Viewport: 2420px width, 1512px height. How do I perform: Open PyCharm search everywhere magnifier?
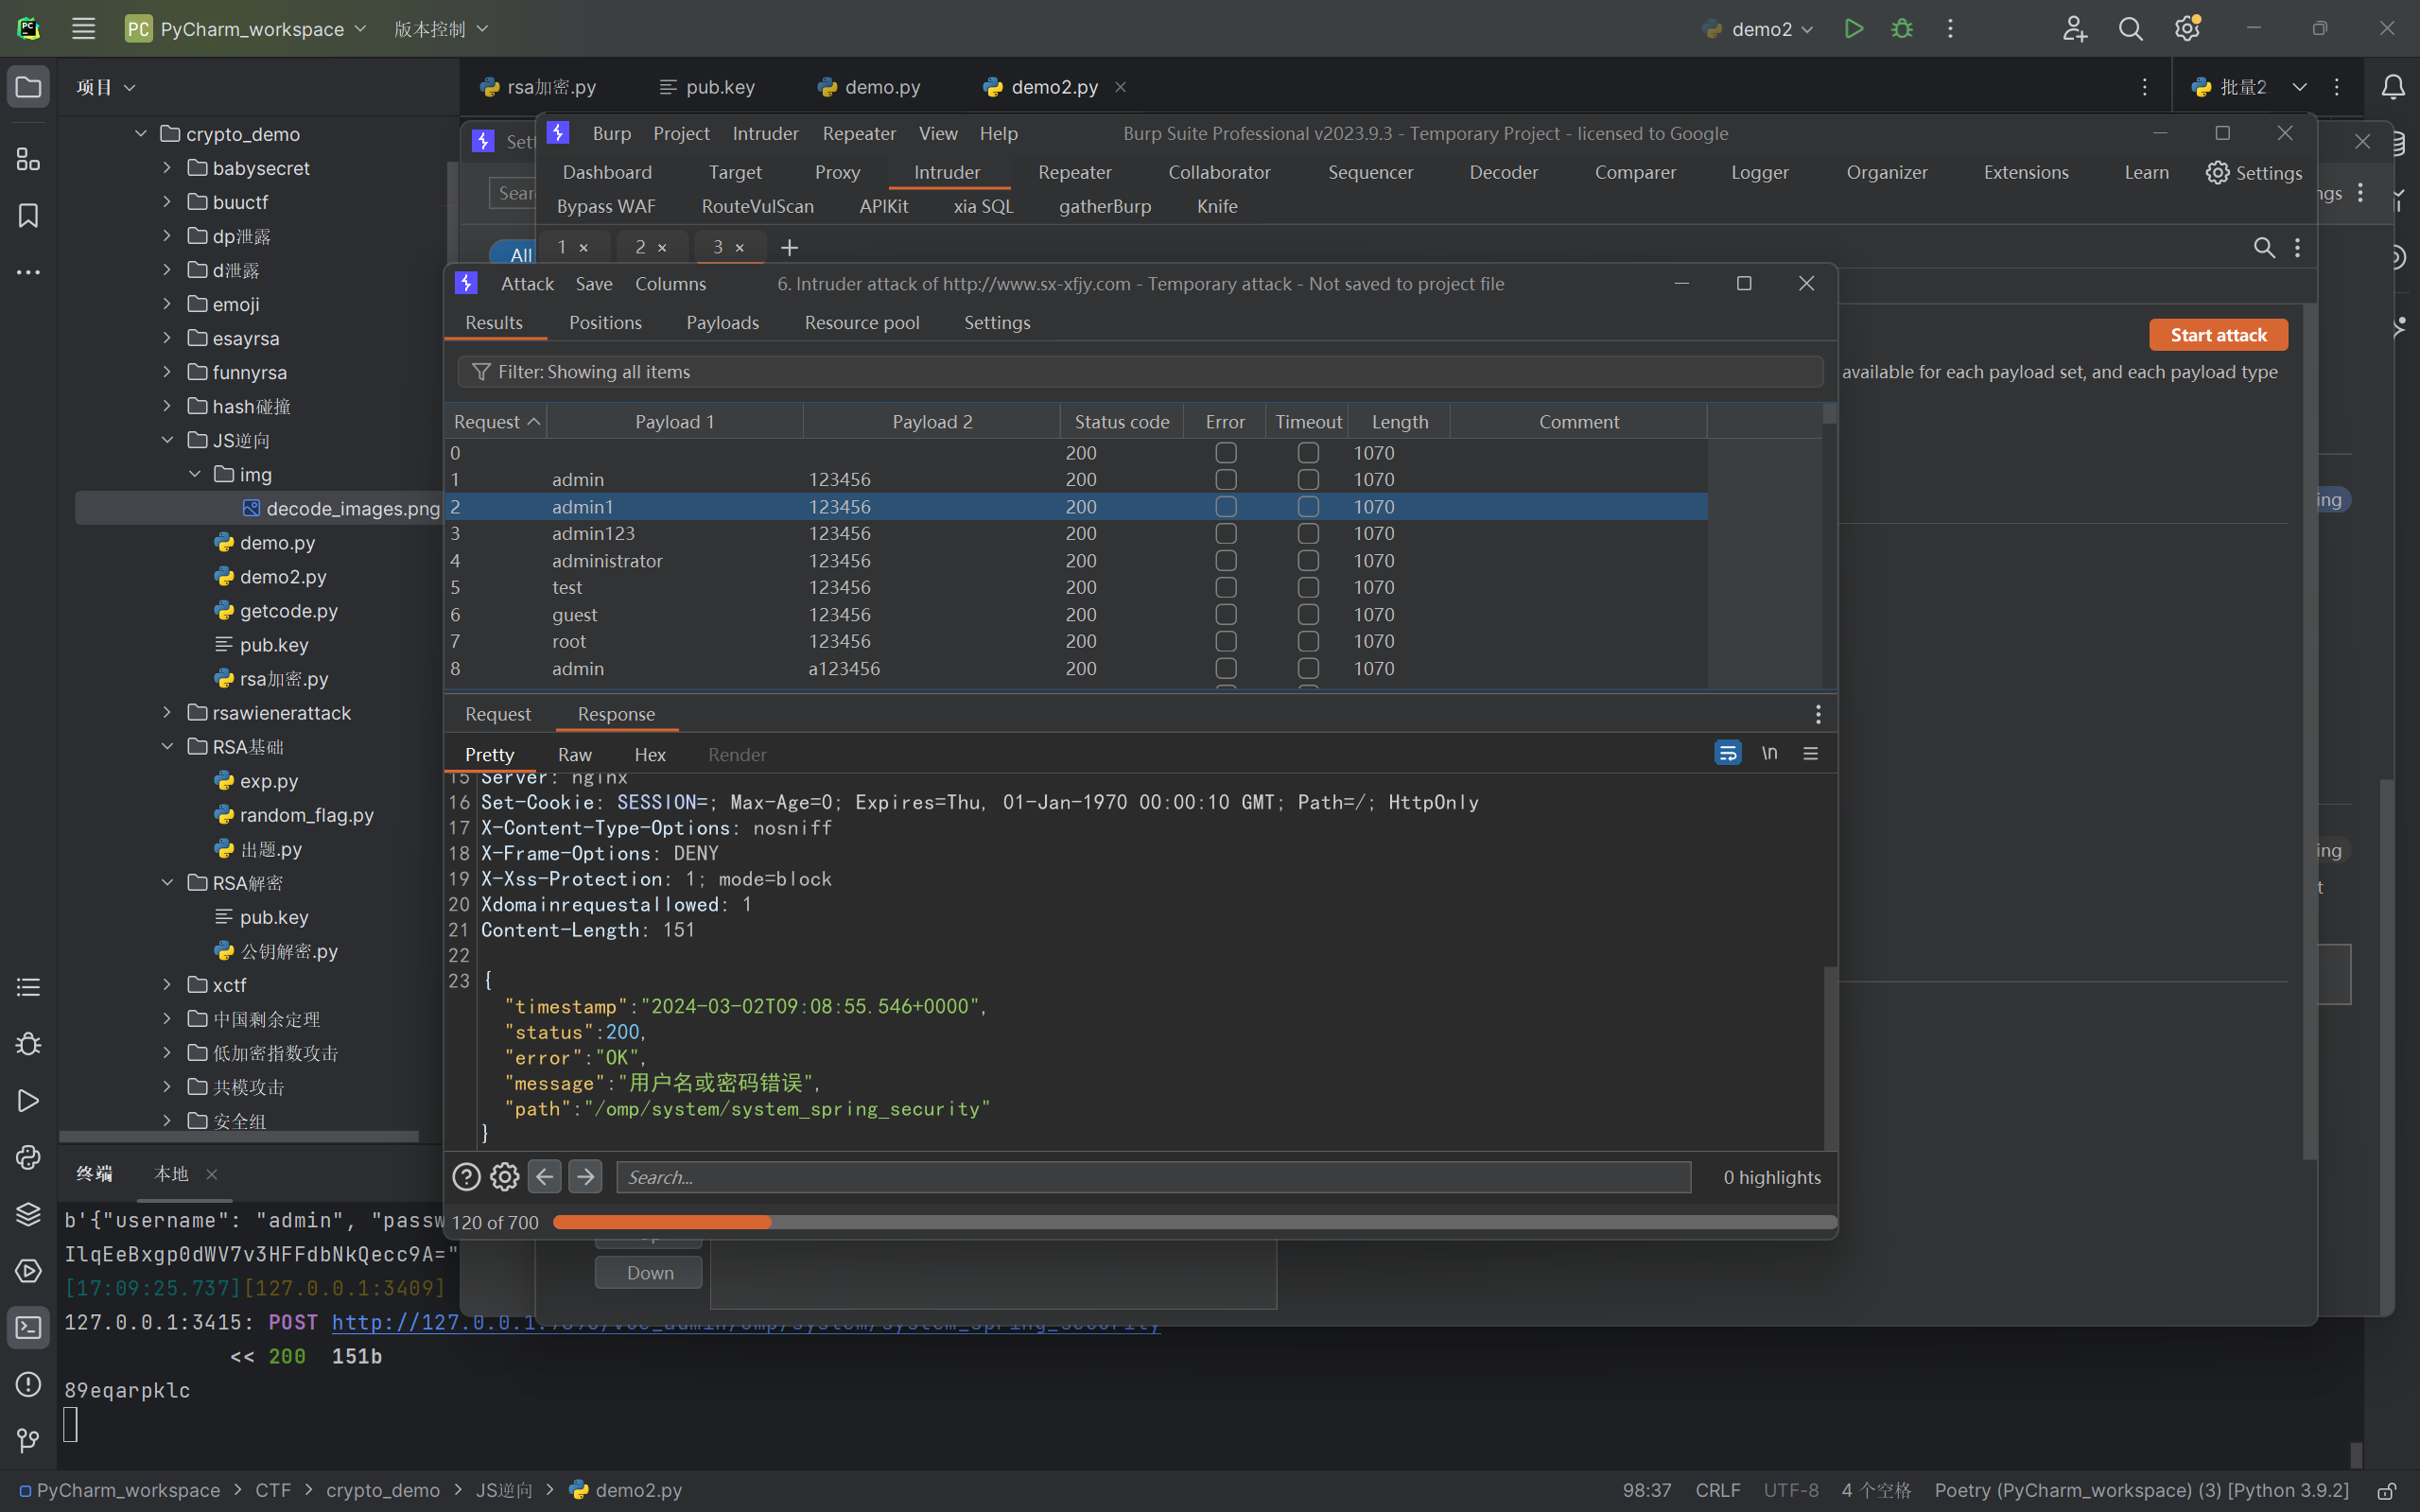(2131, 29)
